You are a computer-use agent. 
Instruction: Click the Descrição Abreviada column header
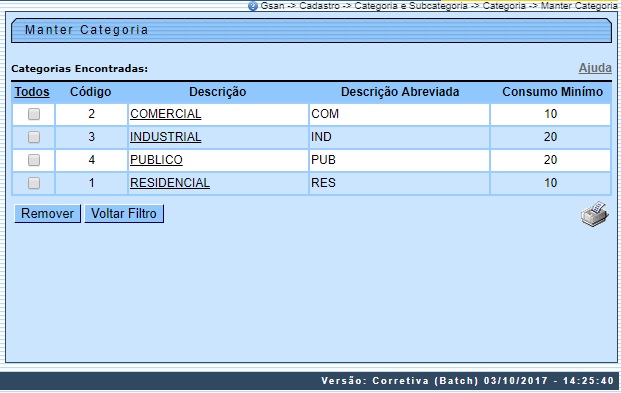(400, 92)
